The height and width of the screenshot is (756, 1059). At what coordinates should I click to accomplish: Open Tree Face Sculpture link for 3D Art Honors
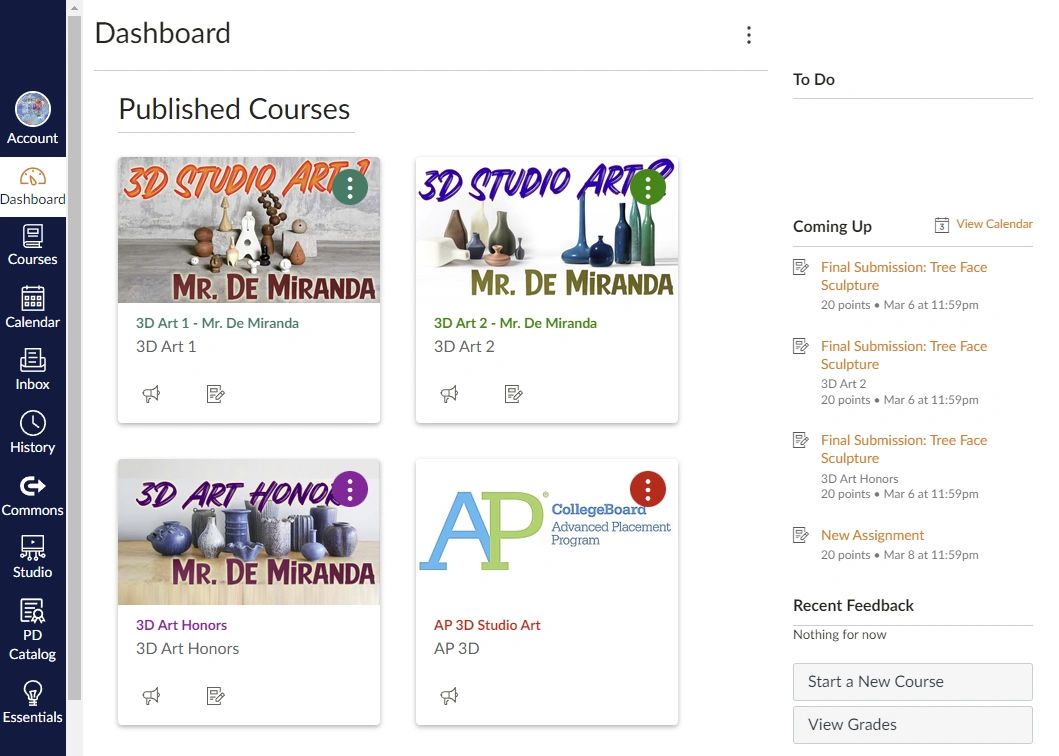[904, 449]
